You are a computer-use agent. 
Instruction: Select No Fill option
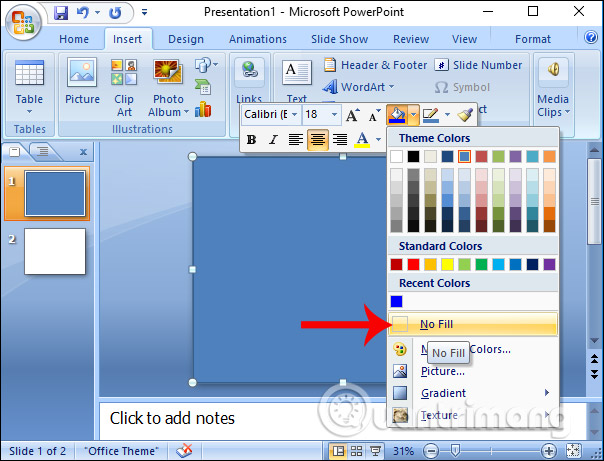[x=473, y=324]
